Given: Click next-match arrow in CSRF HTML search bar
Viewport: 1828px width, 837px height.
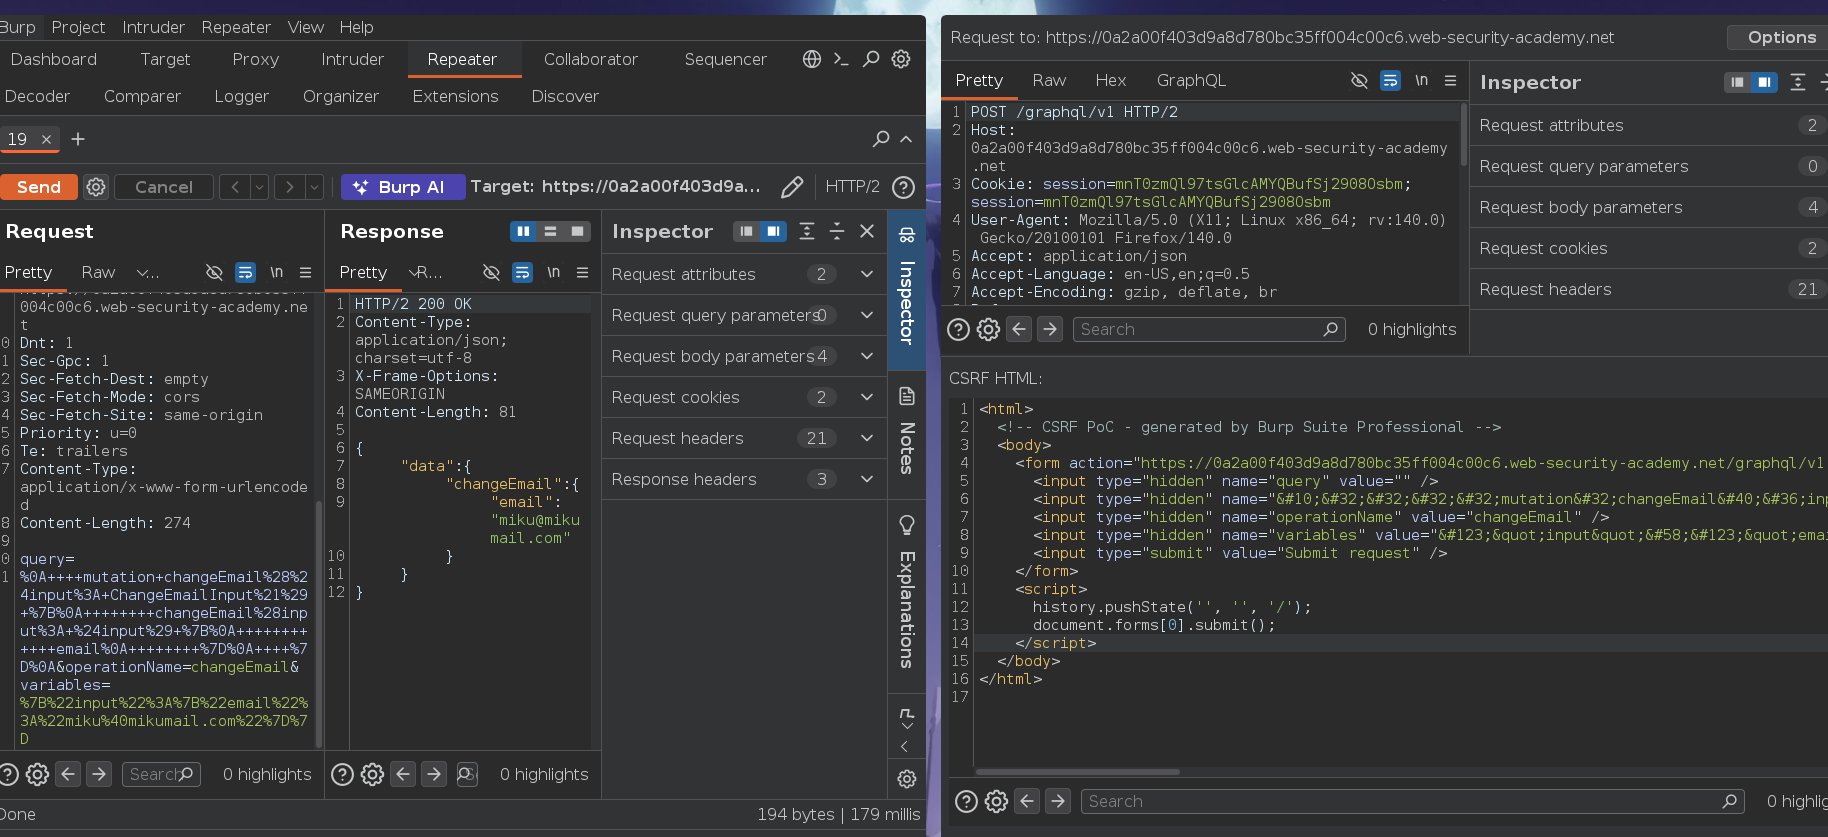Looking at the screenshot, I should pos(1058,801).
